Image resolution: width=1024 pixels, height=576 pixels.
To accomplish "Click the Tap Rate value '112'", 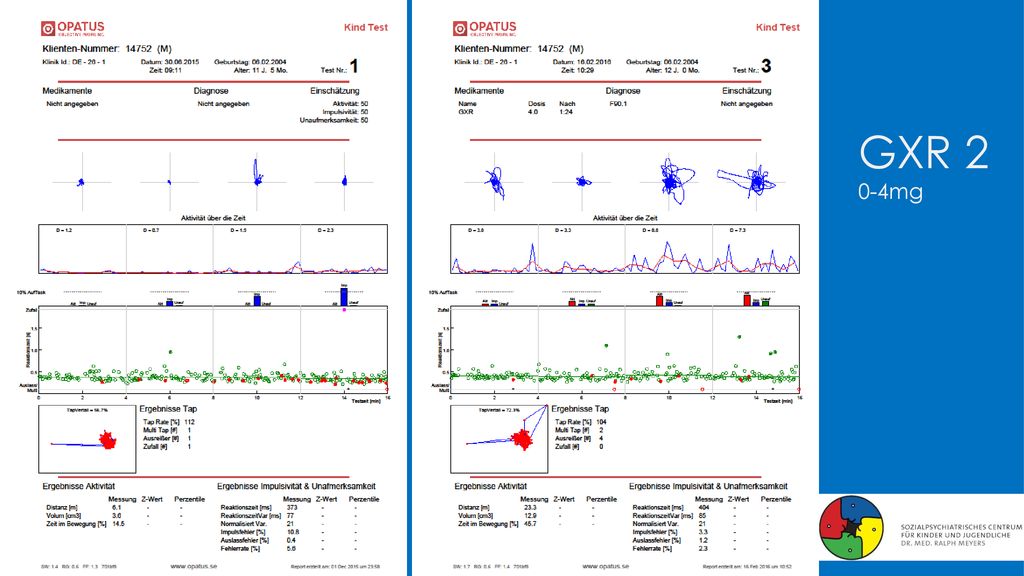I will 189,422.
